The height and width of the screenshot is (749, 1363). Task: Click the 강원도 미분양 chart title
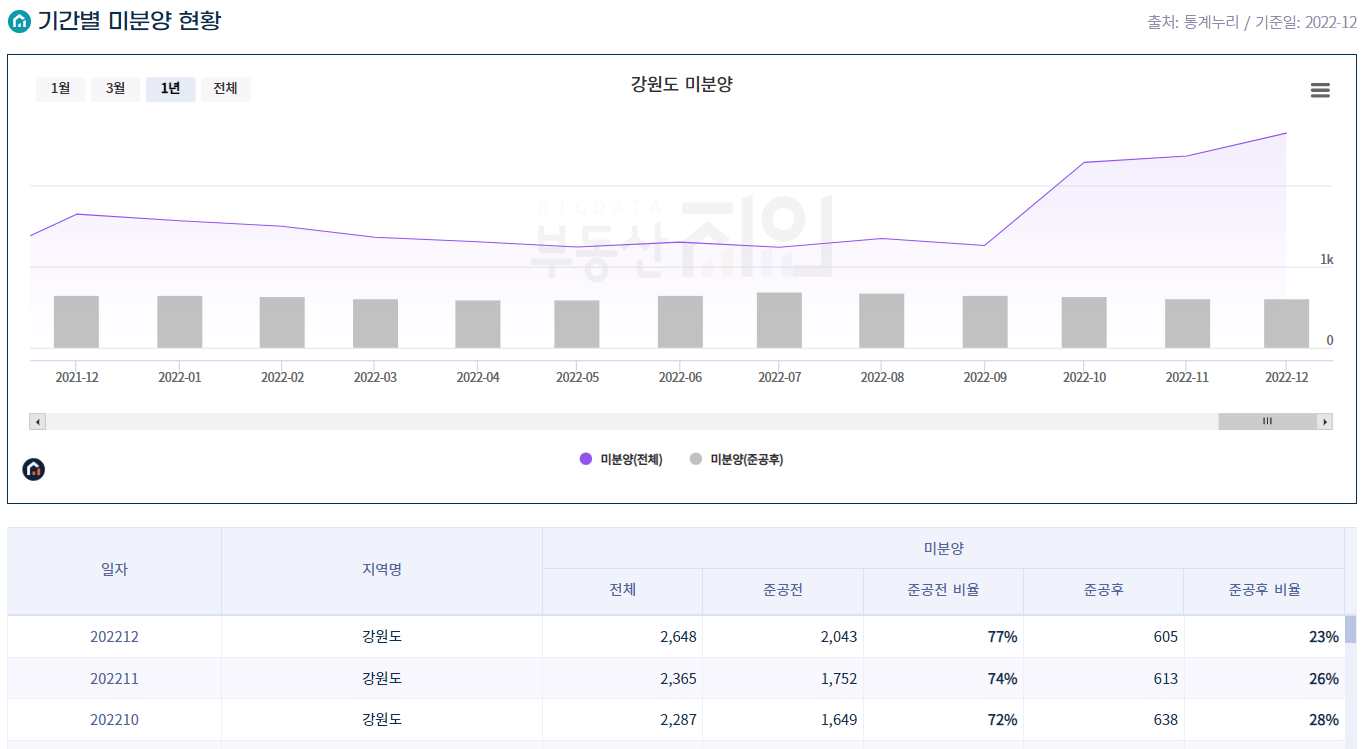coord(682,84)
